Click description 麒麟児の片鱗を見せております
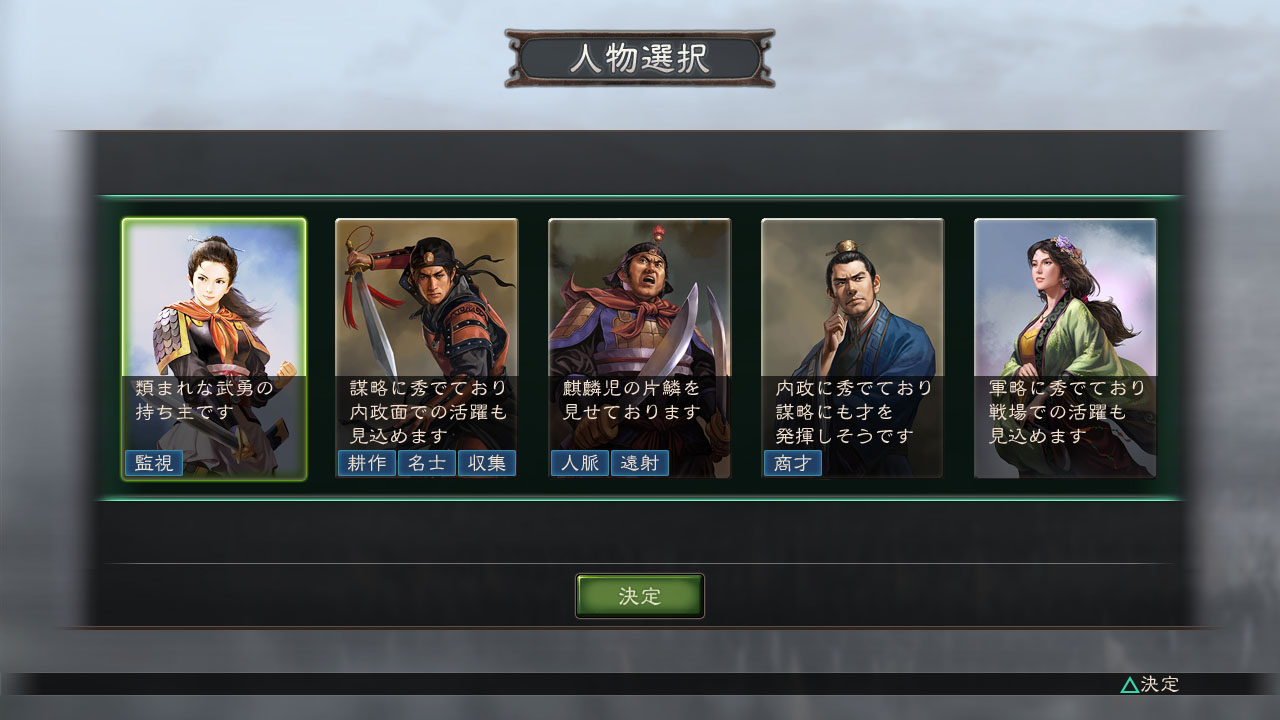The height and width of the screenshot is (720, 1280). 632,399
